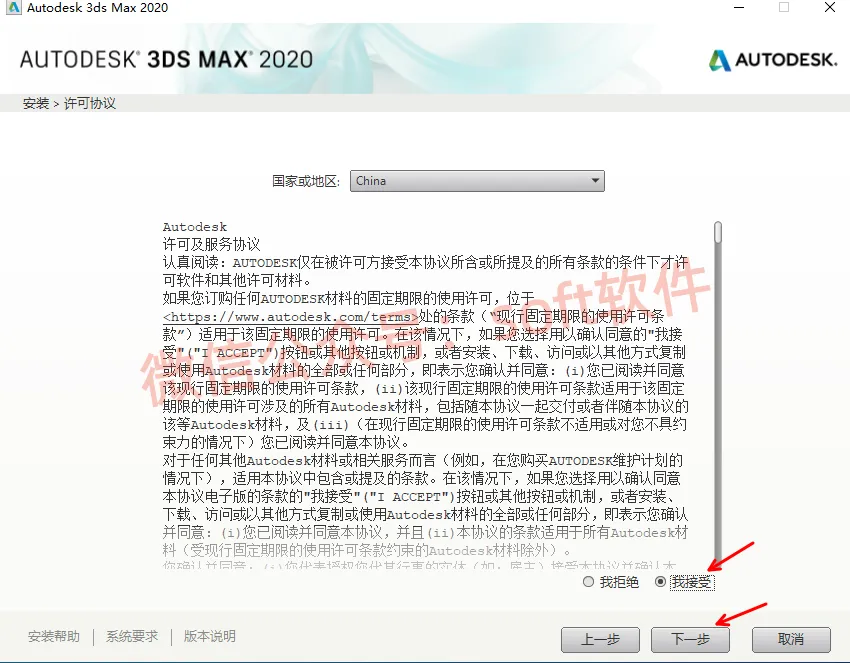
Task: Open the 国家或地区 dropdown arrow
Action: click(595, 181)
